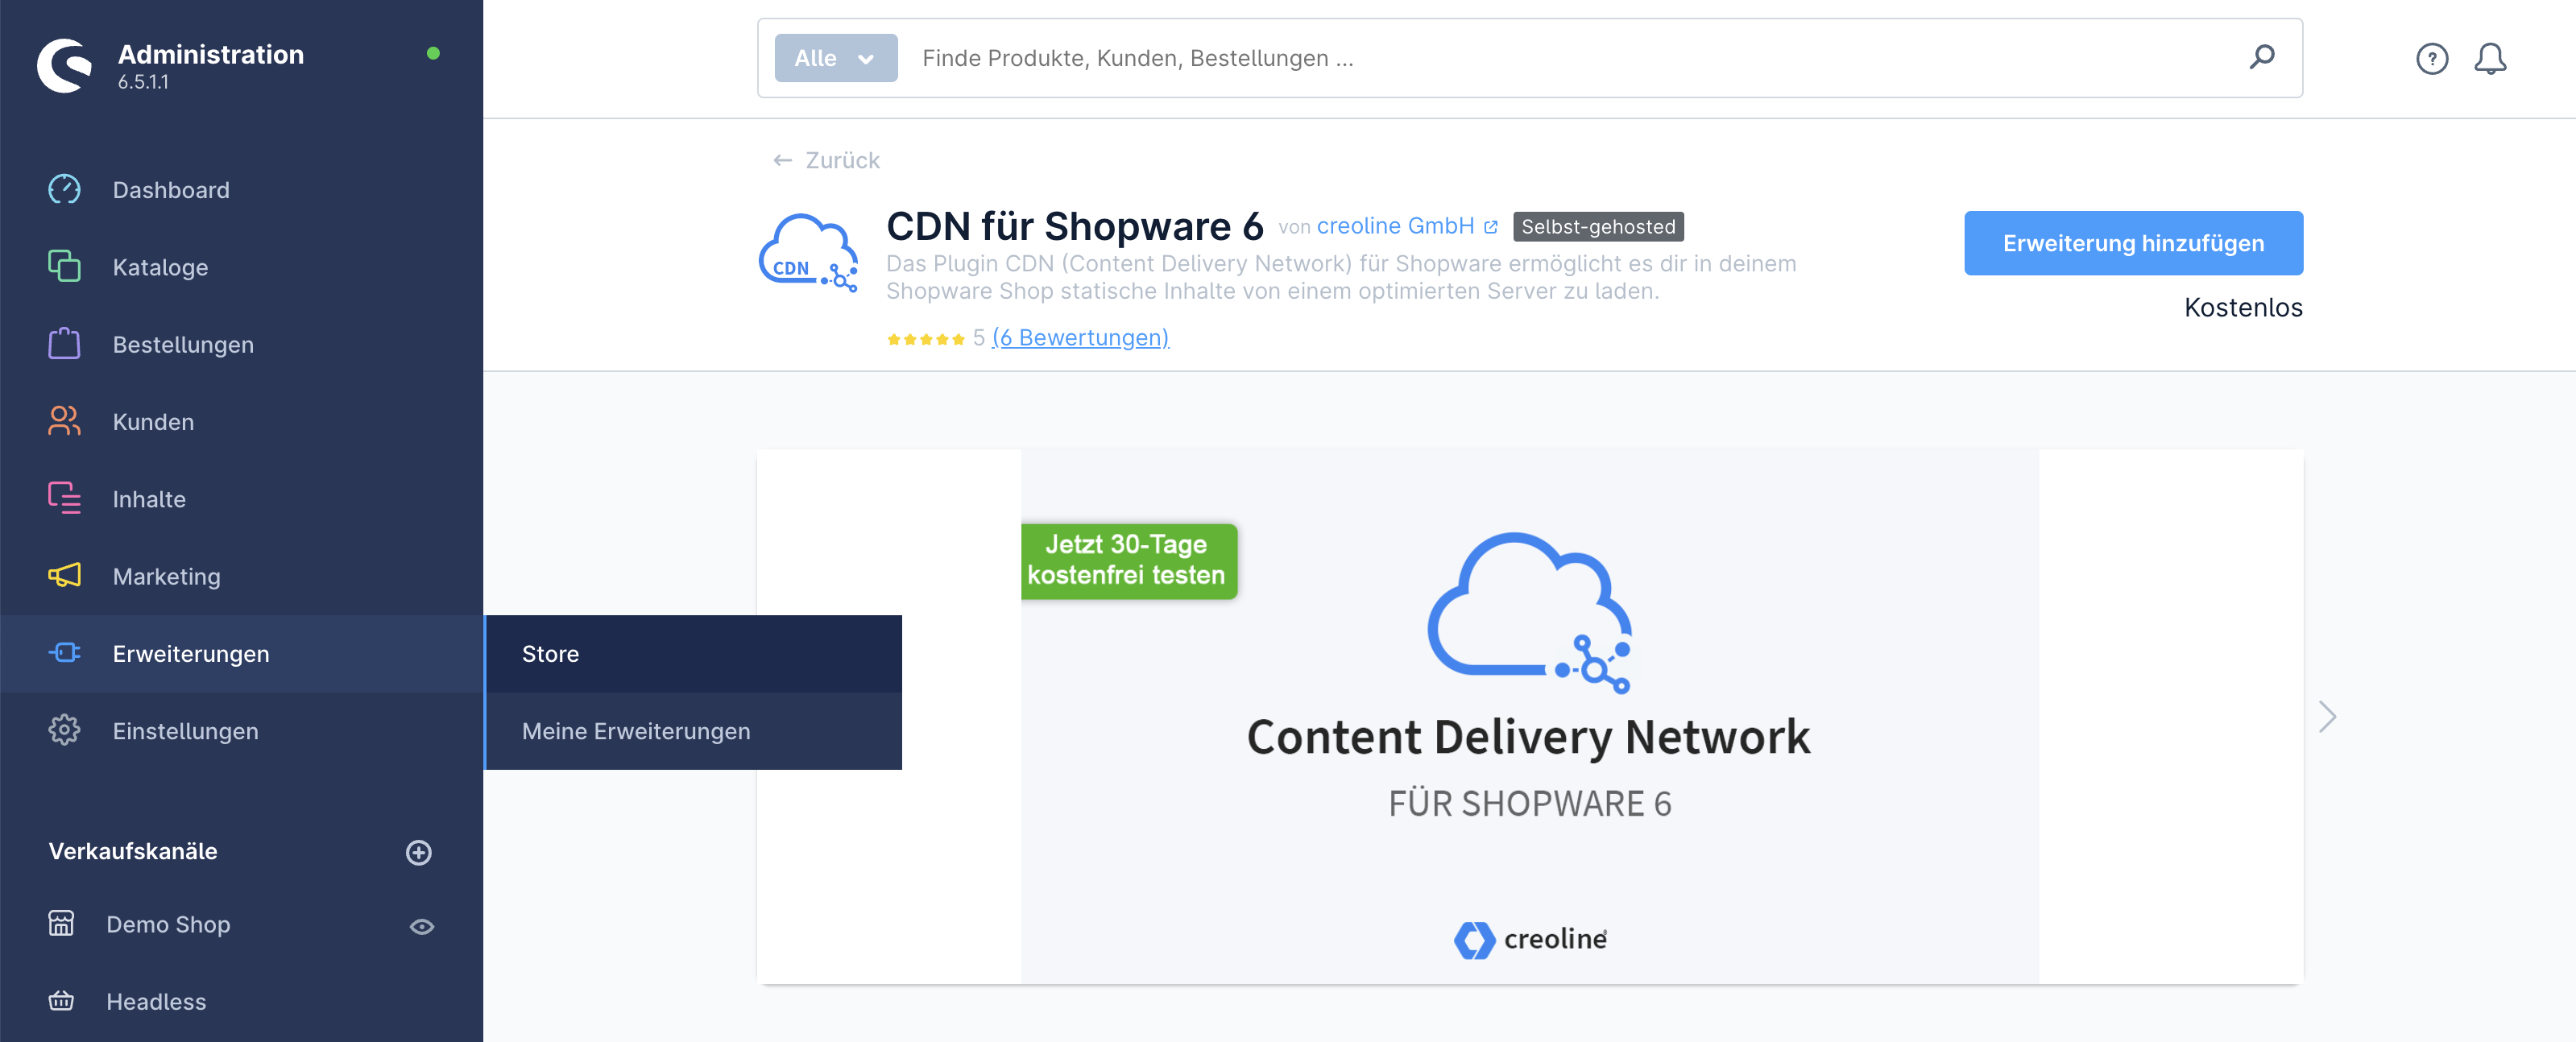
Task: Click Erweiterung hinzufügen button
Action: pos(2133,243)
